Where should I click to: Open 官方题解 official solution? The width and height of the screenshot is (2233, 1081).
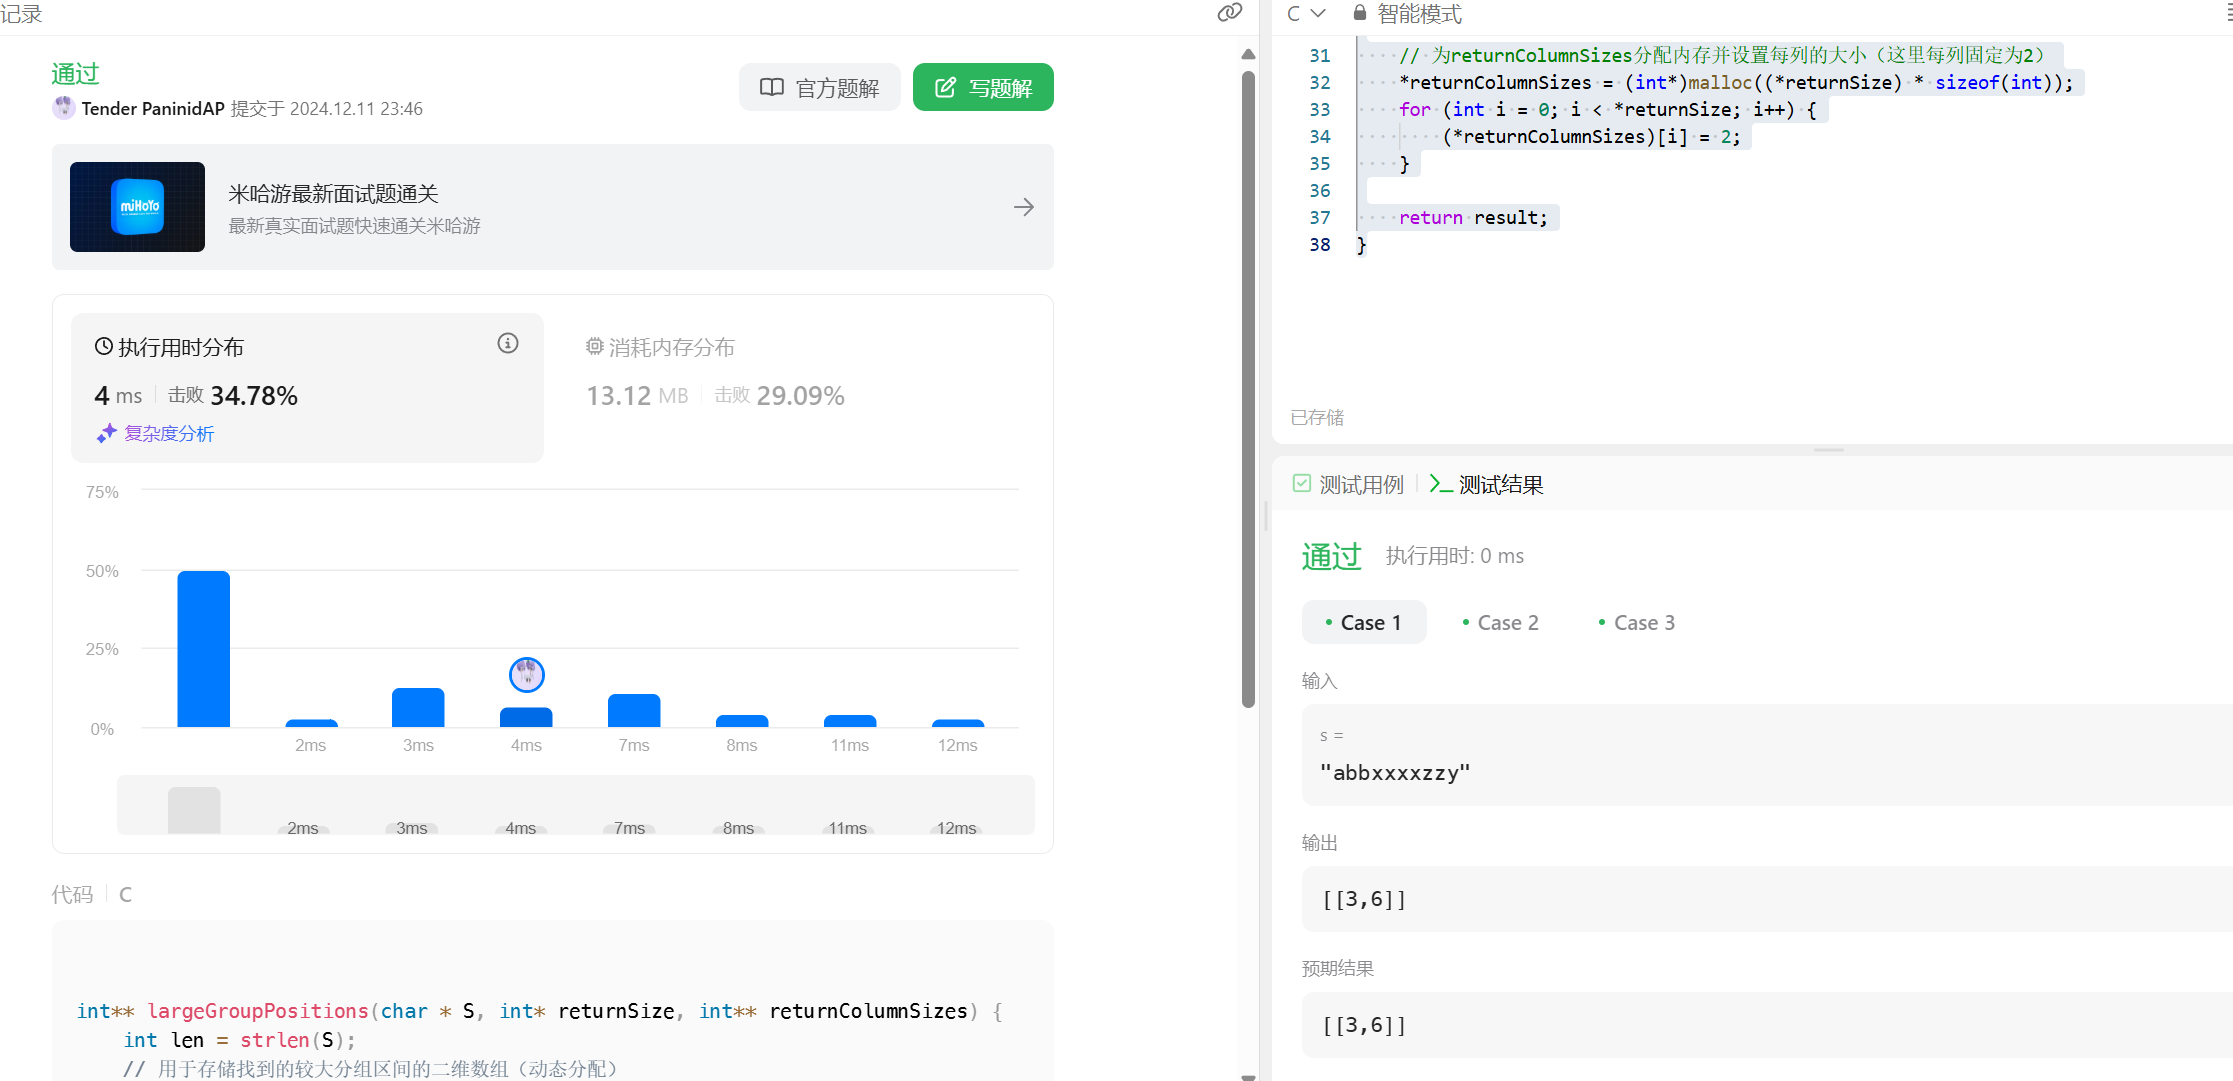coord(819,88)
